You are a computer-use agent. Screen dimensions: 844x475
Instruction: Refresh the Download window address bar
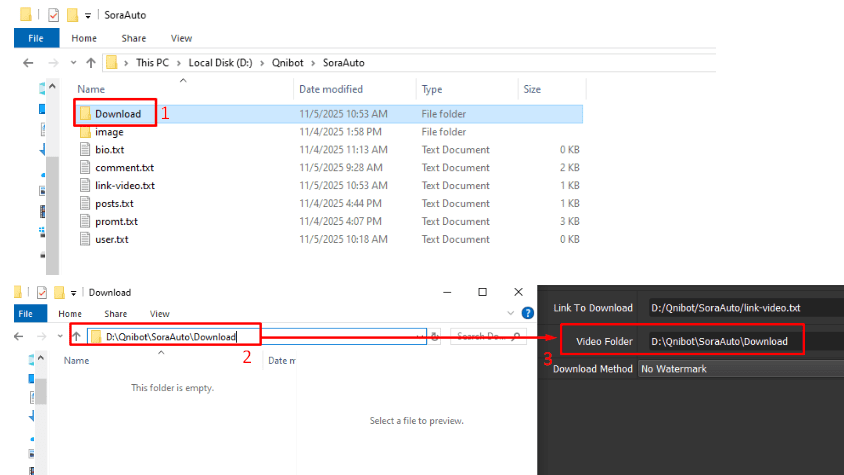click(435, 337)
